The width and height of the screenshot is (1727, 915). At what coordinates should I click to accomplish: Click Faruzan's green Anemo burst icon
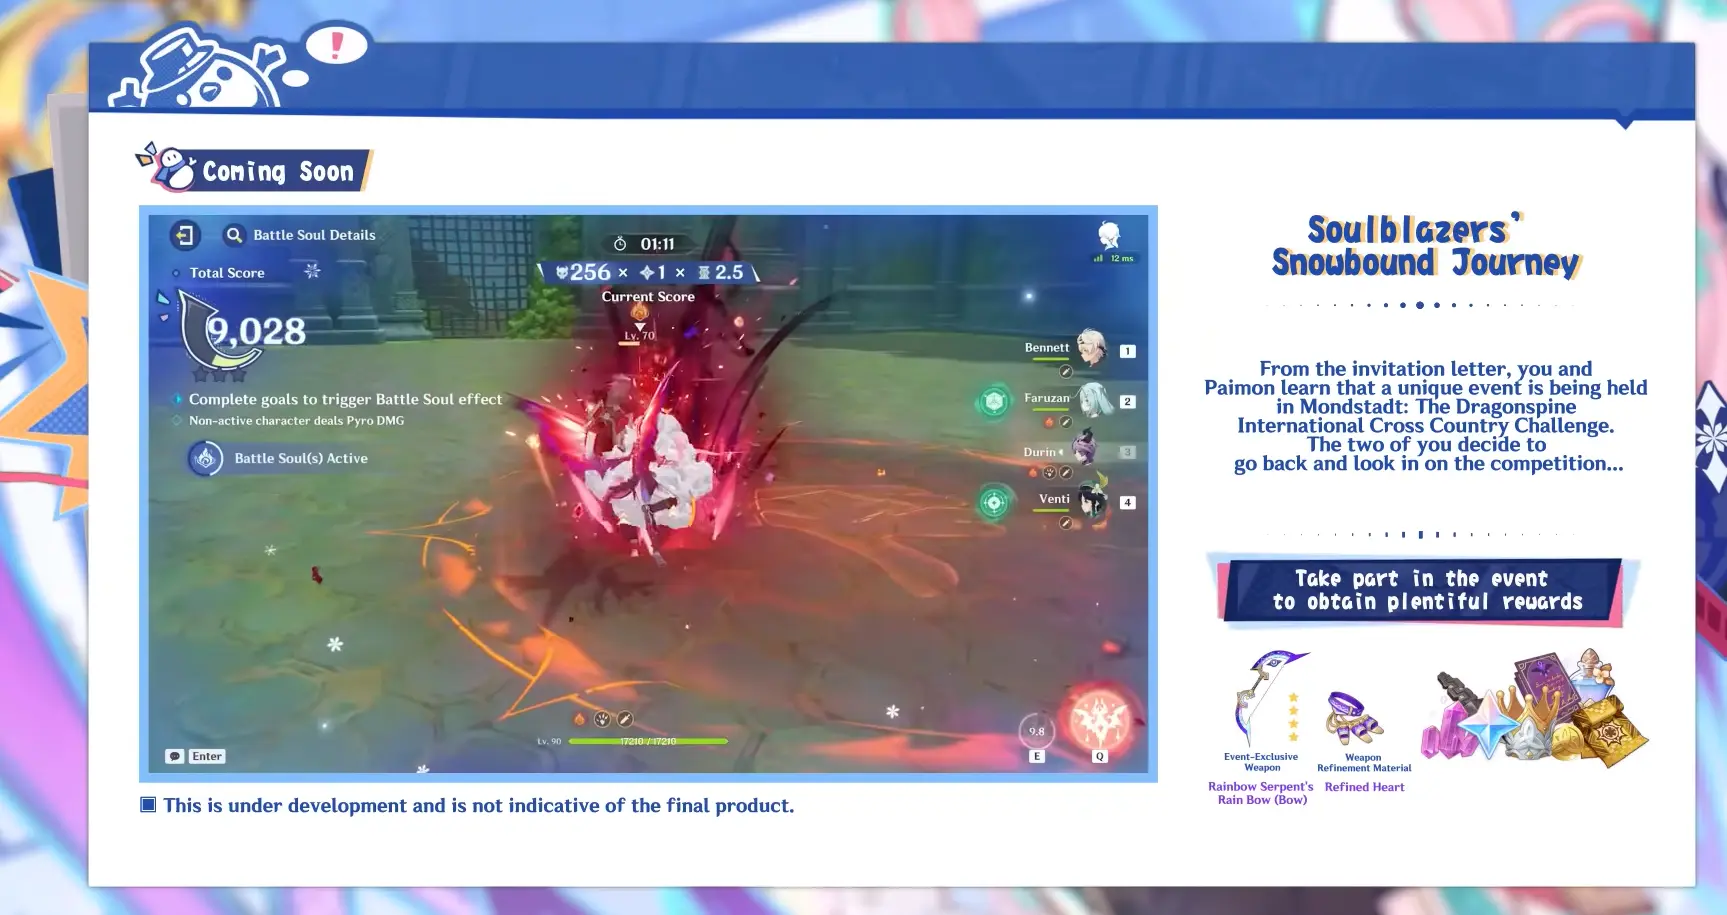pos(993,402)
